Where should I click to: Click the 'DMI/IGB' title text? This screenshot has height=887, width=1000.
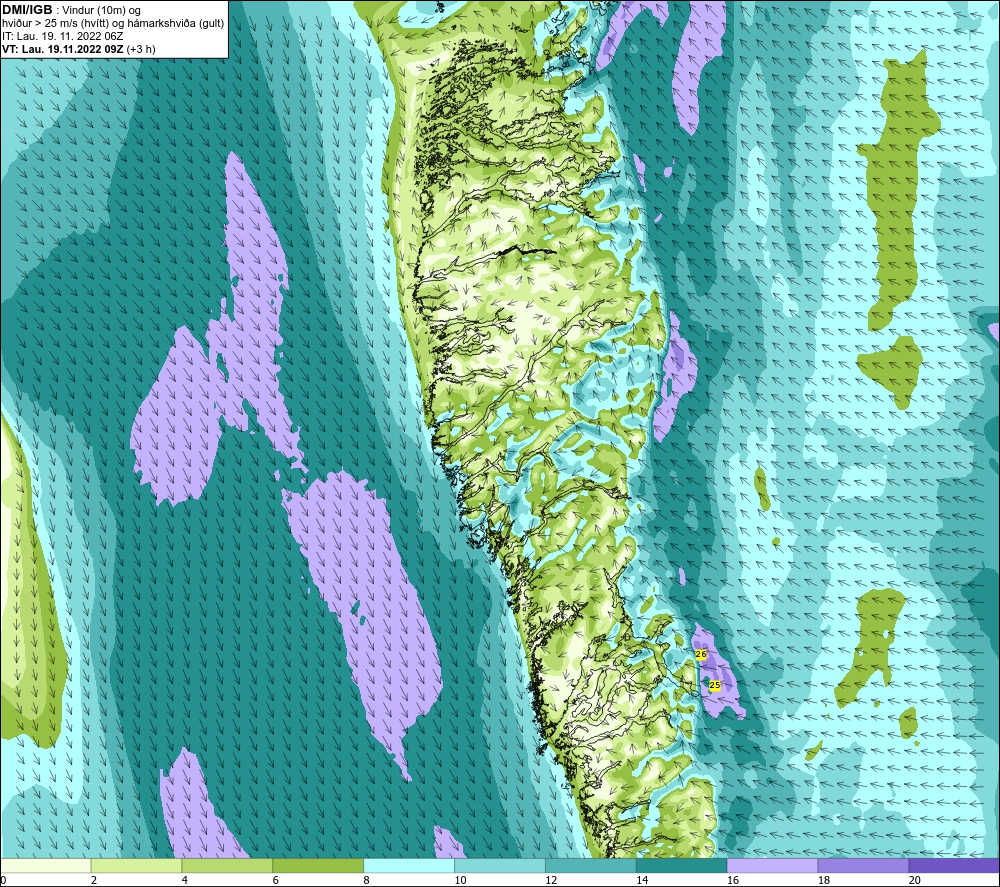27,10
